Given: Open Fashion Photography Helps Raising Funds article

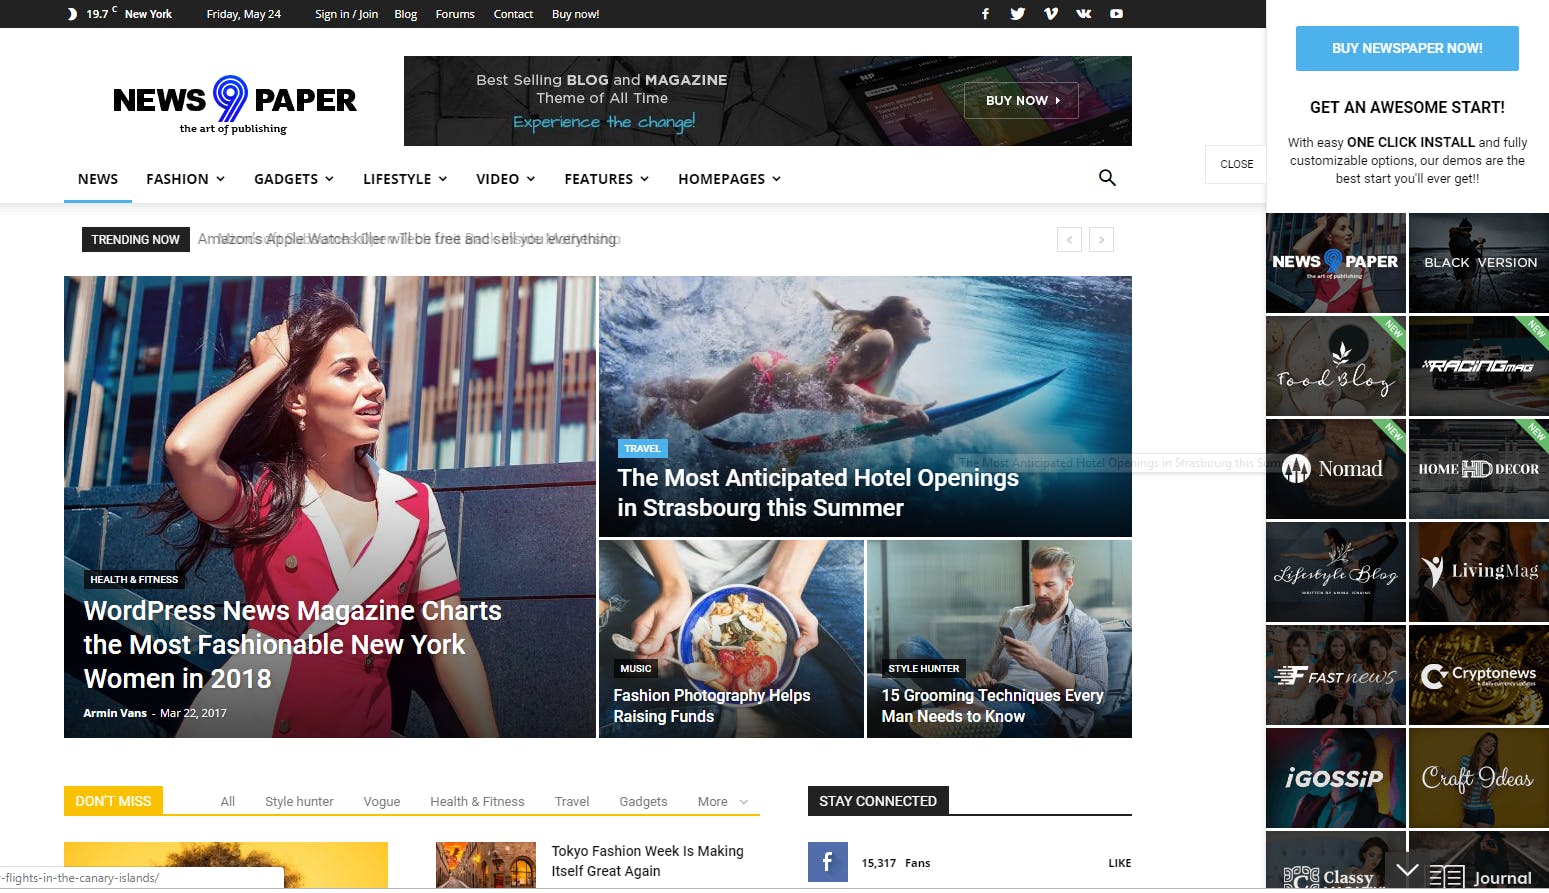Looking at the screenshot, I should tap(712, 706).
